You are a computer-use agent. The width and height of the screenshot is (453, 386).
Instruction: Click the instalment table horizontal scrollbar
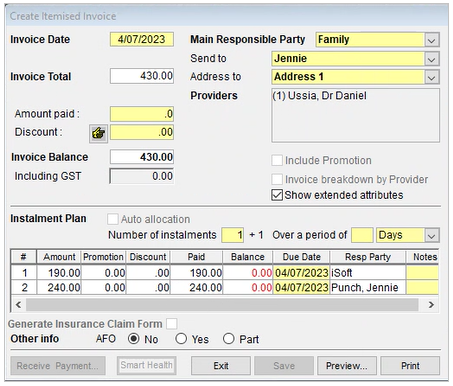pyautogui.click(x=222, y=305)
